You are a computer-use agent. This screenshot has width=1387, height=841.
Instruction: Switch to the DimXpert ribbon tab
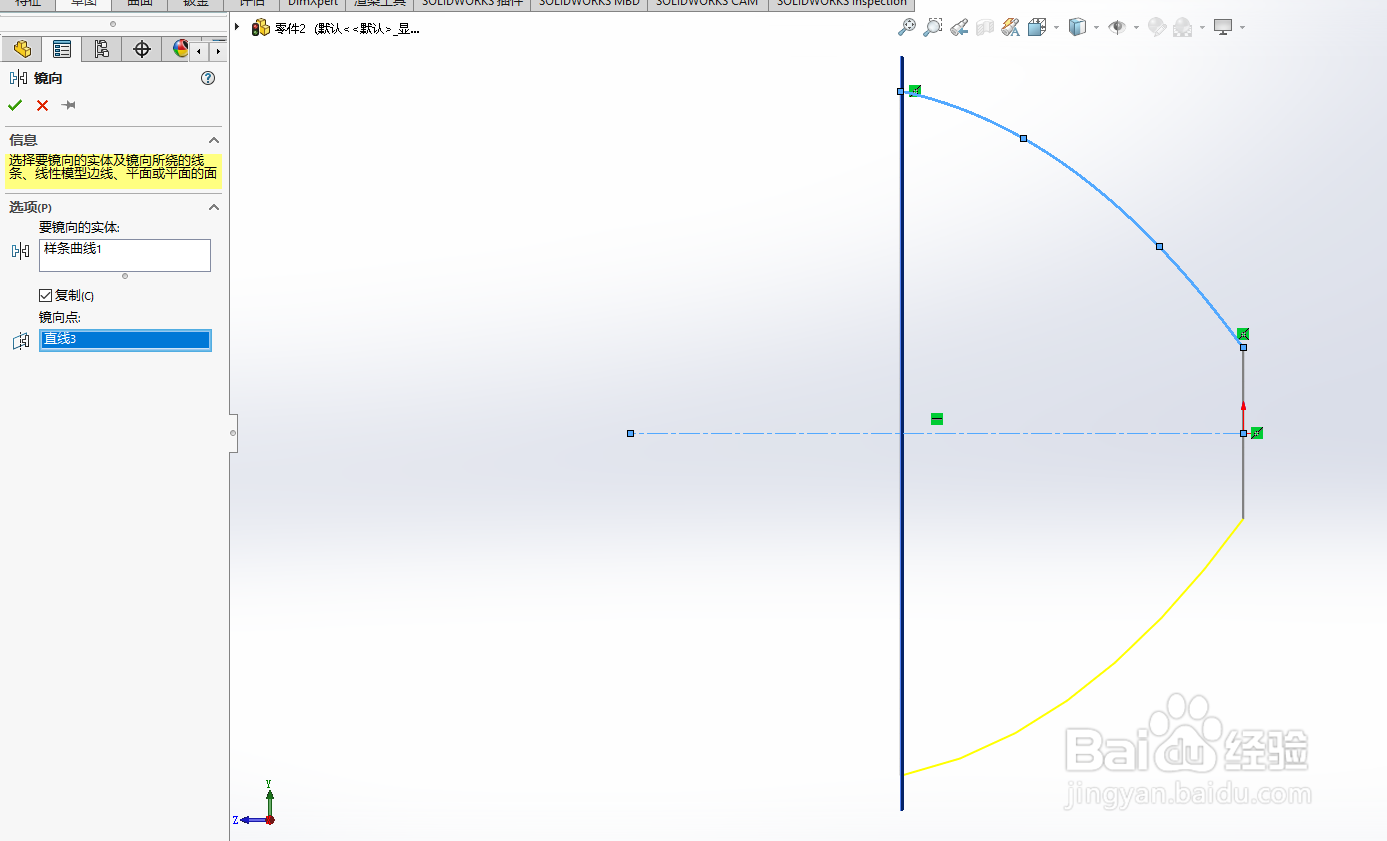coord(312,4)
